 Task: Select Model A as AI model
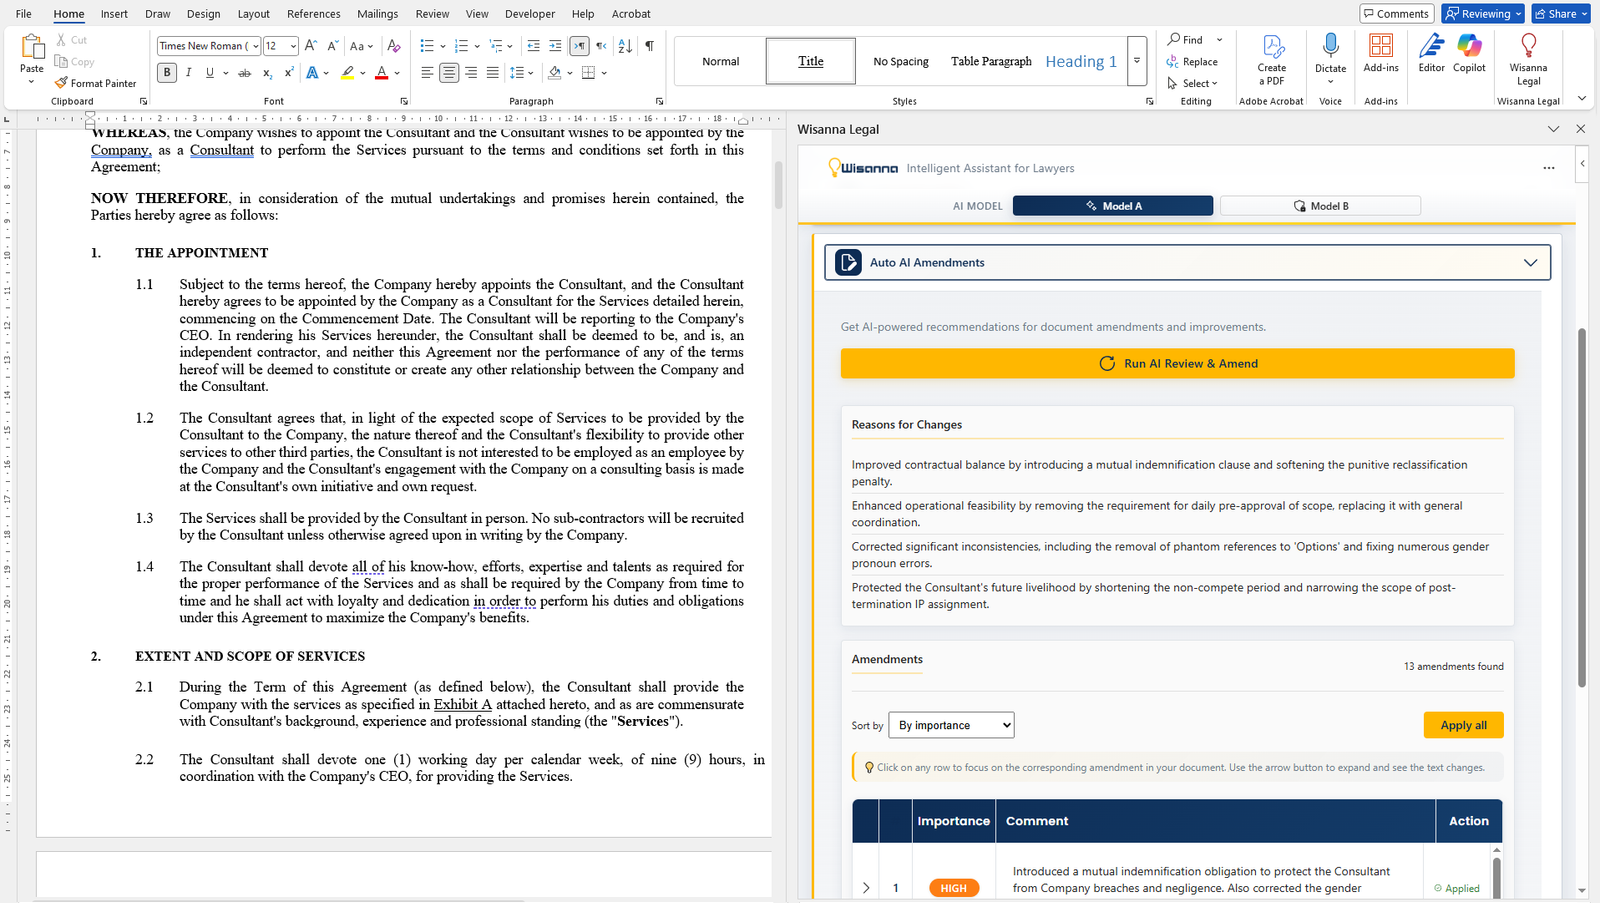tap(1112, 206)
